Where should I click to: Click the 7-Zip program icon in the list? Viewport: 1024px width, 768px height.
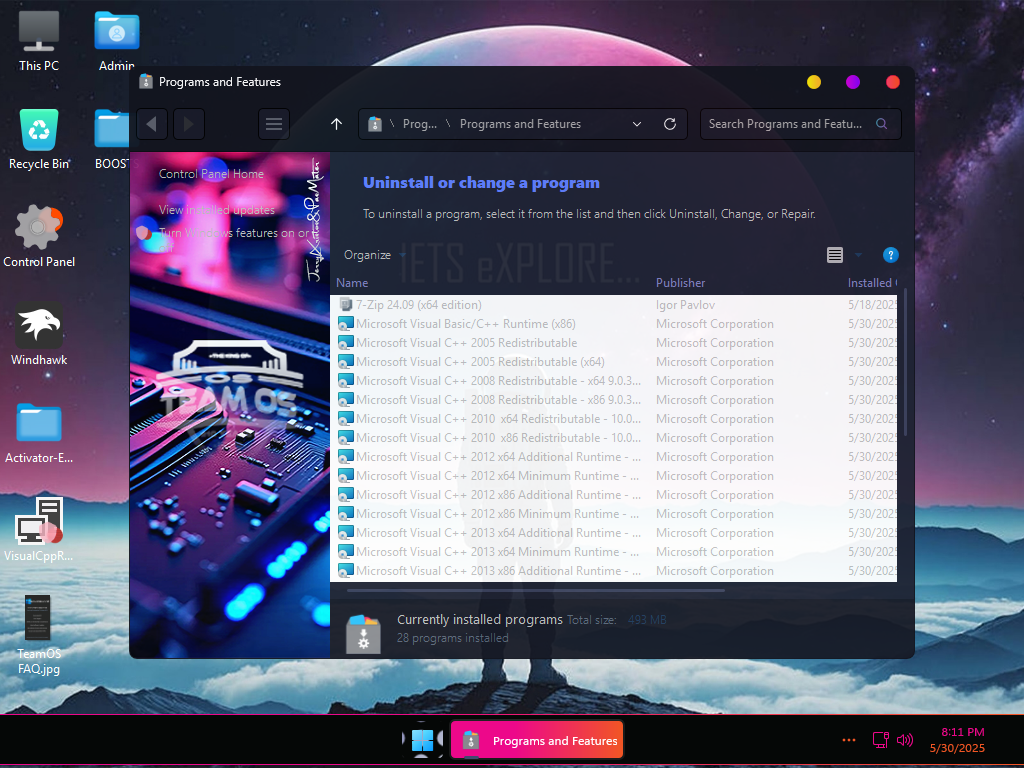pos(345,304)
